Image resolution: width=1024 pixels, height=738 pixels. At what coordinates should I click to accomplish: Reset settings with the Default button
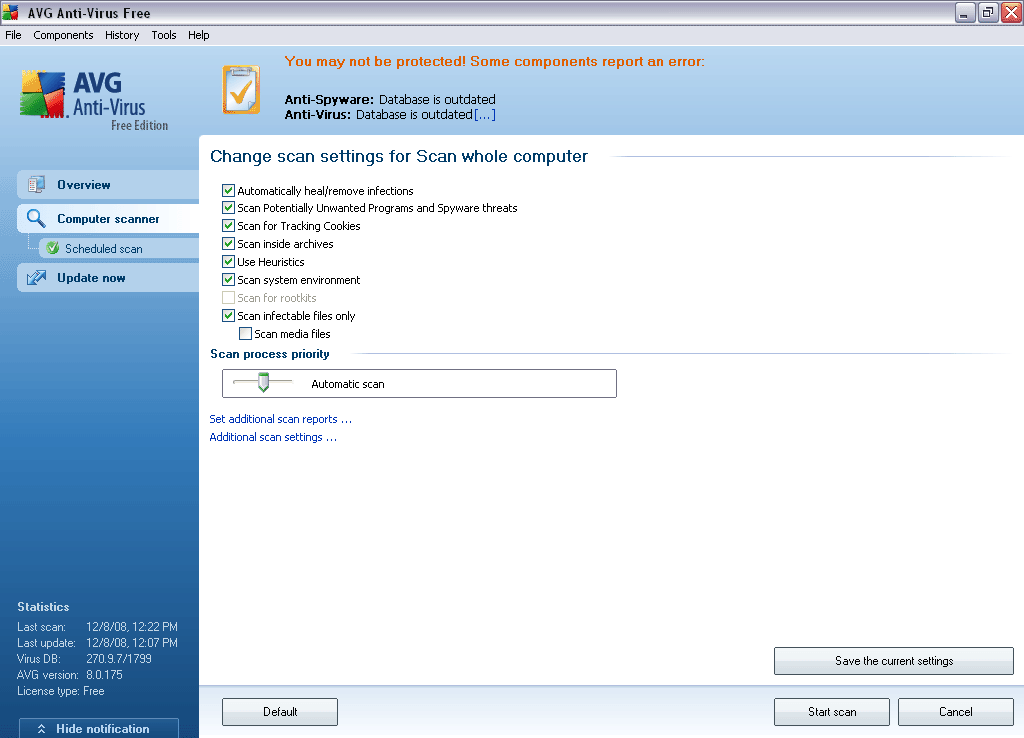280,712
